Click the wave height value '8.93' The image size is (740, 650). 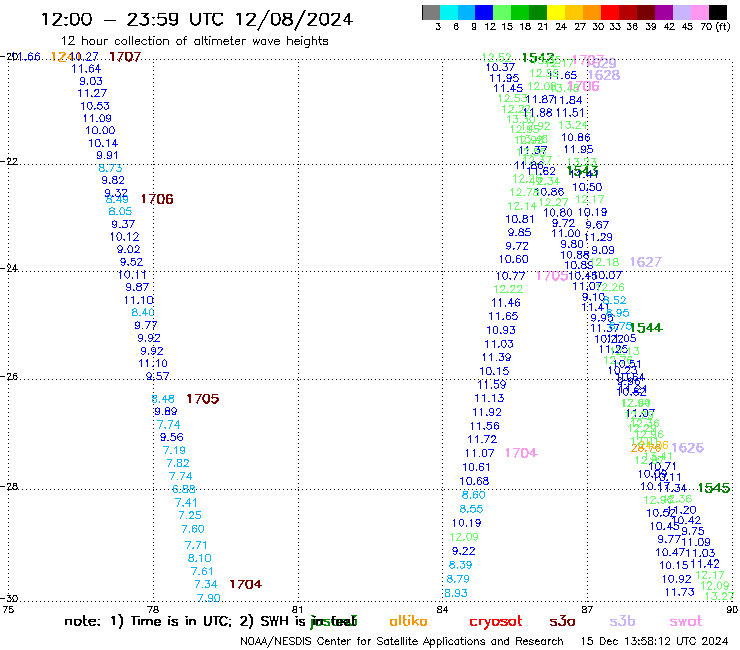[456, 593]
